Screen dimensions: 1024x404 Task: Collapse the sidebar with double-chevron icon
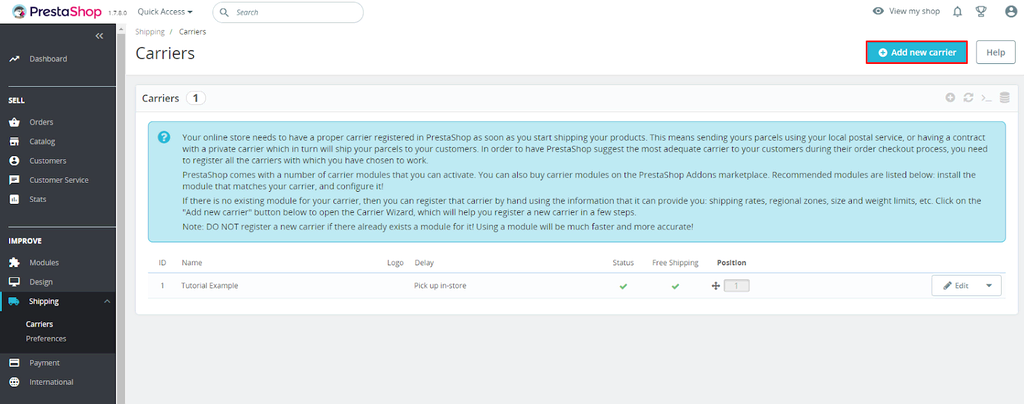point(99,36)
